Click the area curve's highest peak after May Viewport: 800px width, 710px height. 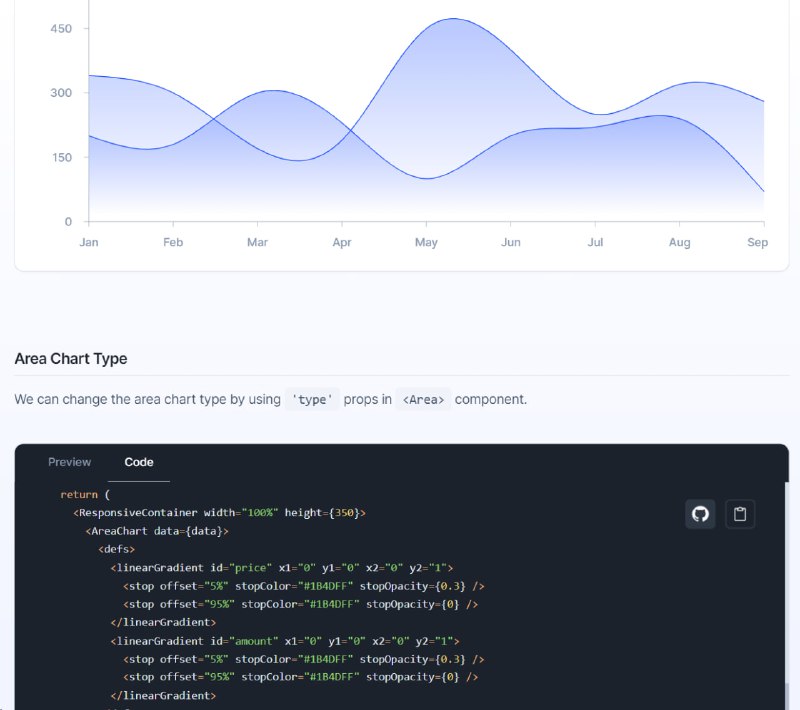tap(454, 19)
